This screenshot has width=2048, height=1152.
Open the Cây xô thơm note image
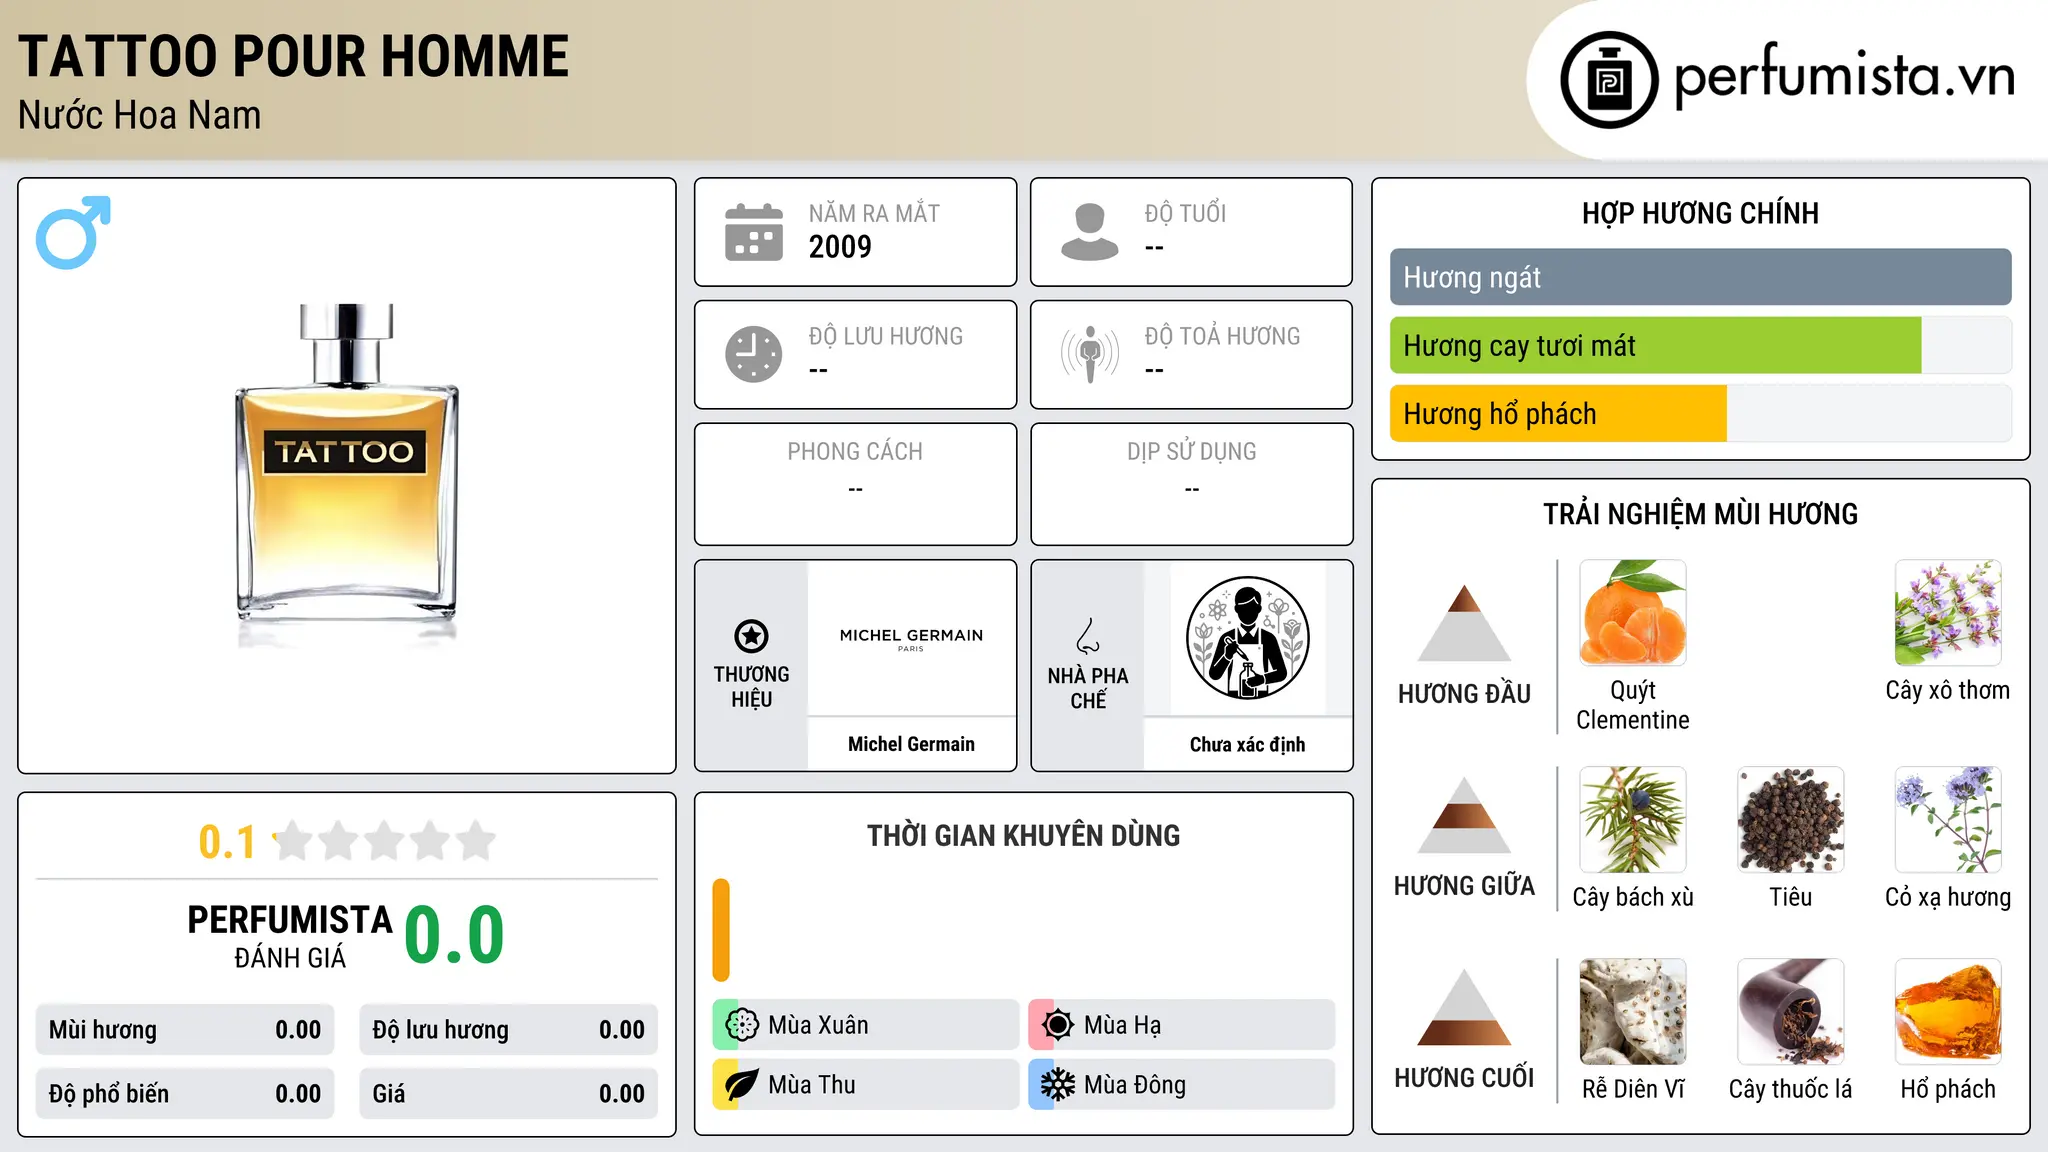pos(1948,613)
